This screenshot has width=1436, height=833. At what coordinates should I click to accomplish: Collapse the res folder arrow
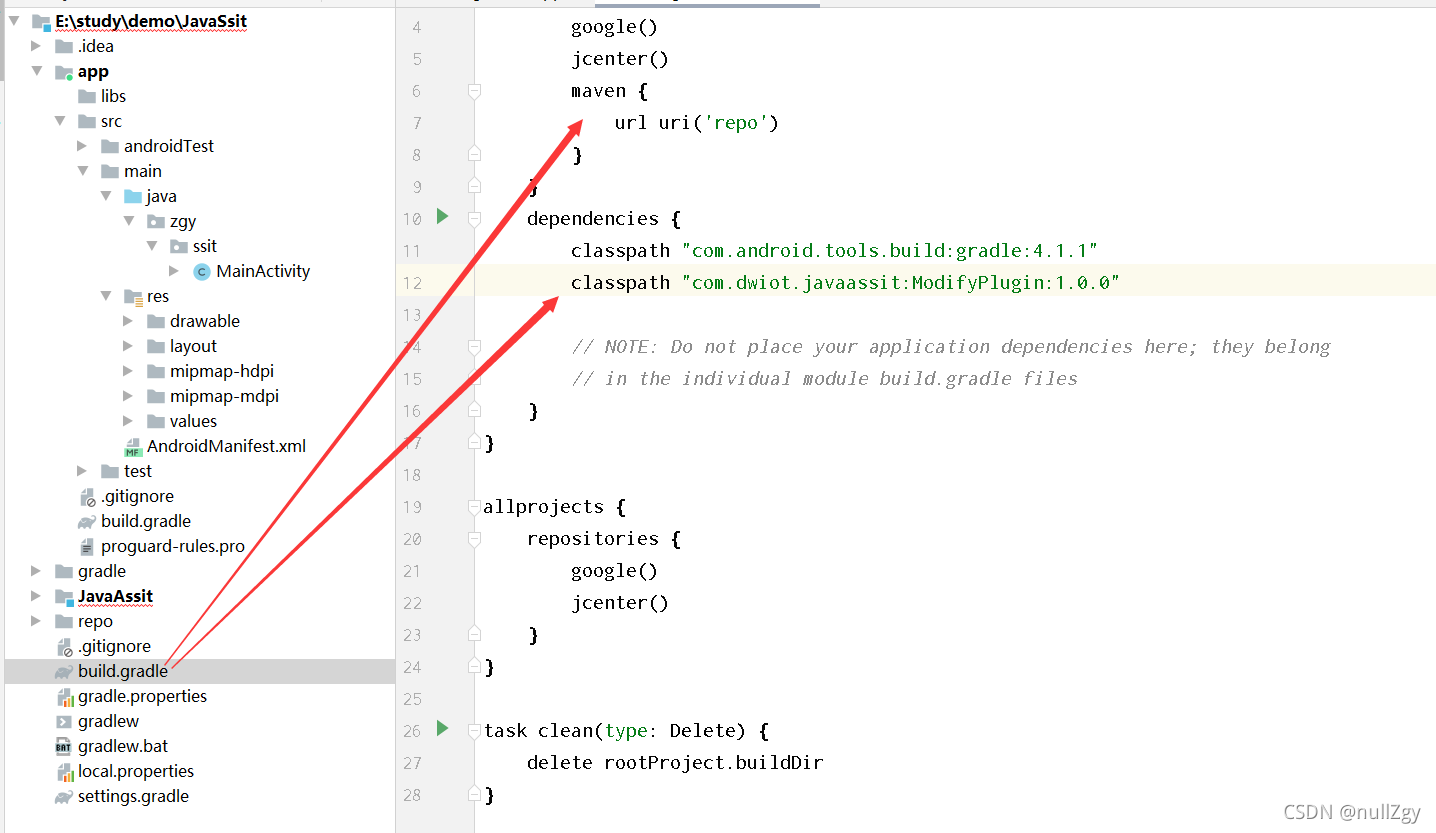tap(105, 296)
